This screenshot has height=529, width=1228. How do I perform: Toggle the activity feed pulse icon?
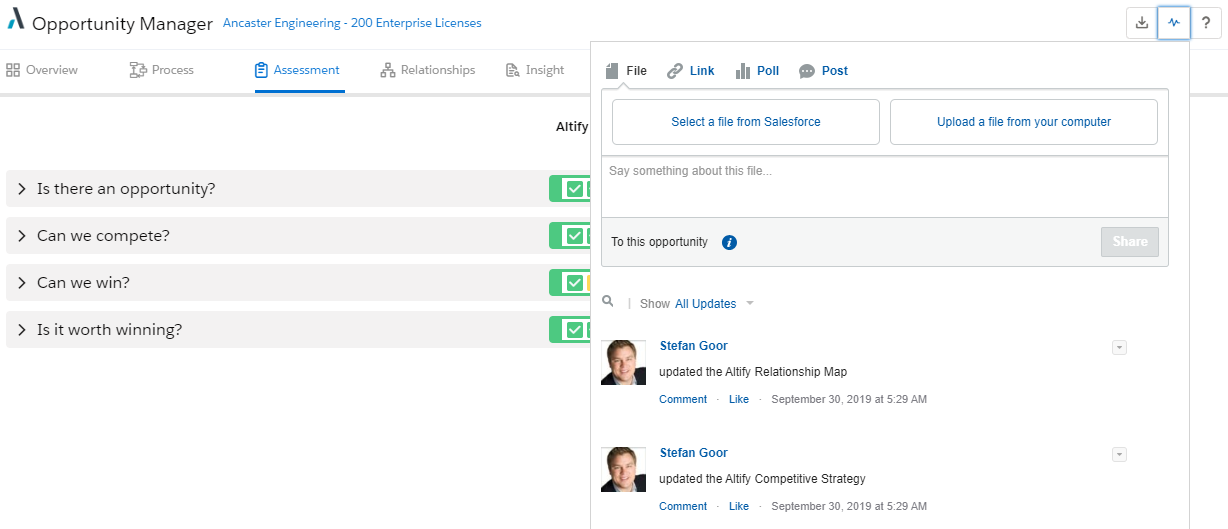(x=1174, y=23)
